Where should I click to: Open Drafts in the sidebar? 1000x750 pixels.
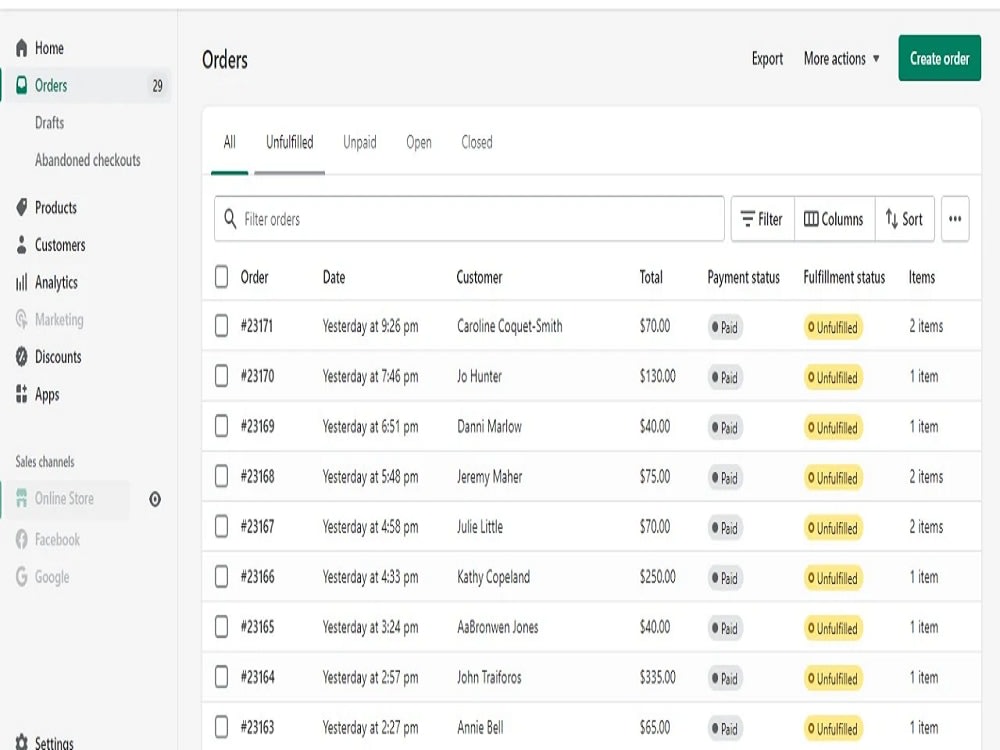pos(50,122)
